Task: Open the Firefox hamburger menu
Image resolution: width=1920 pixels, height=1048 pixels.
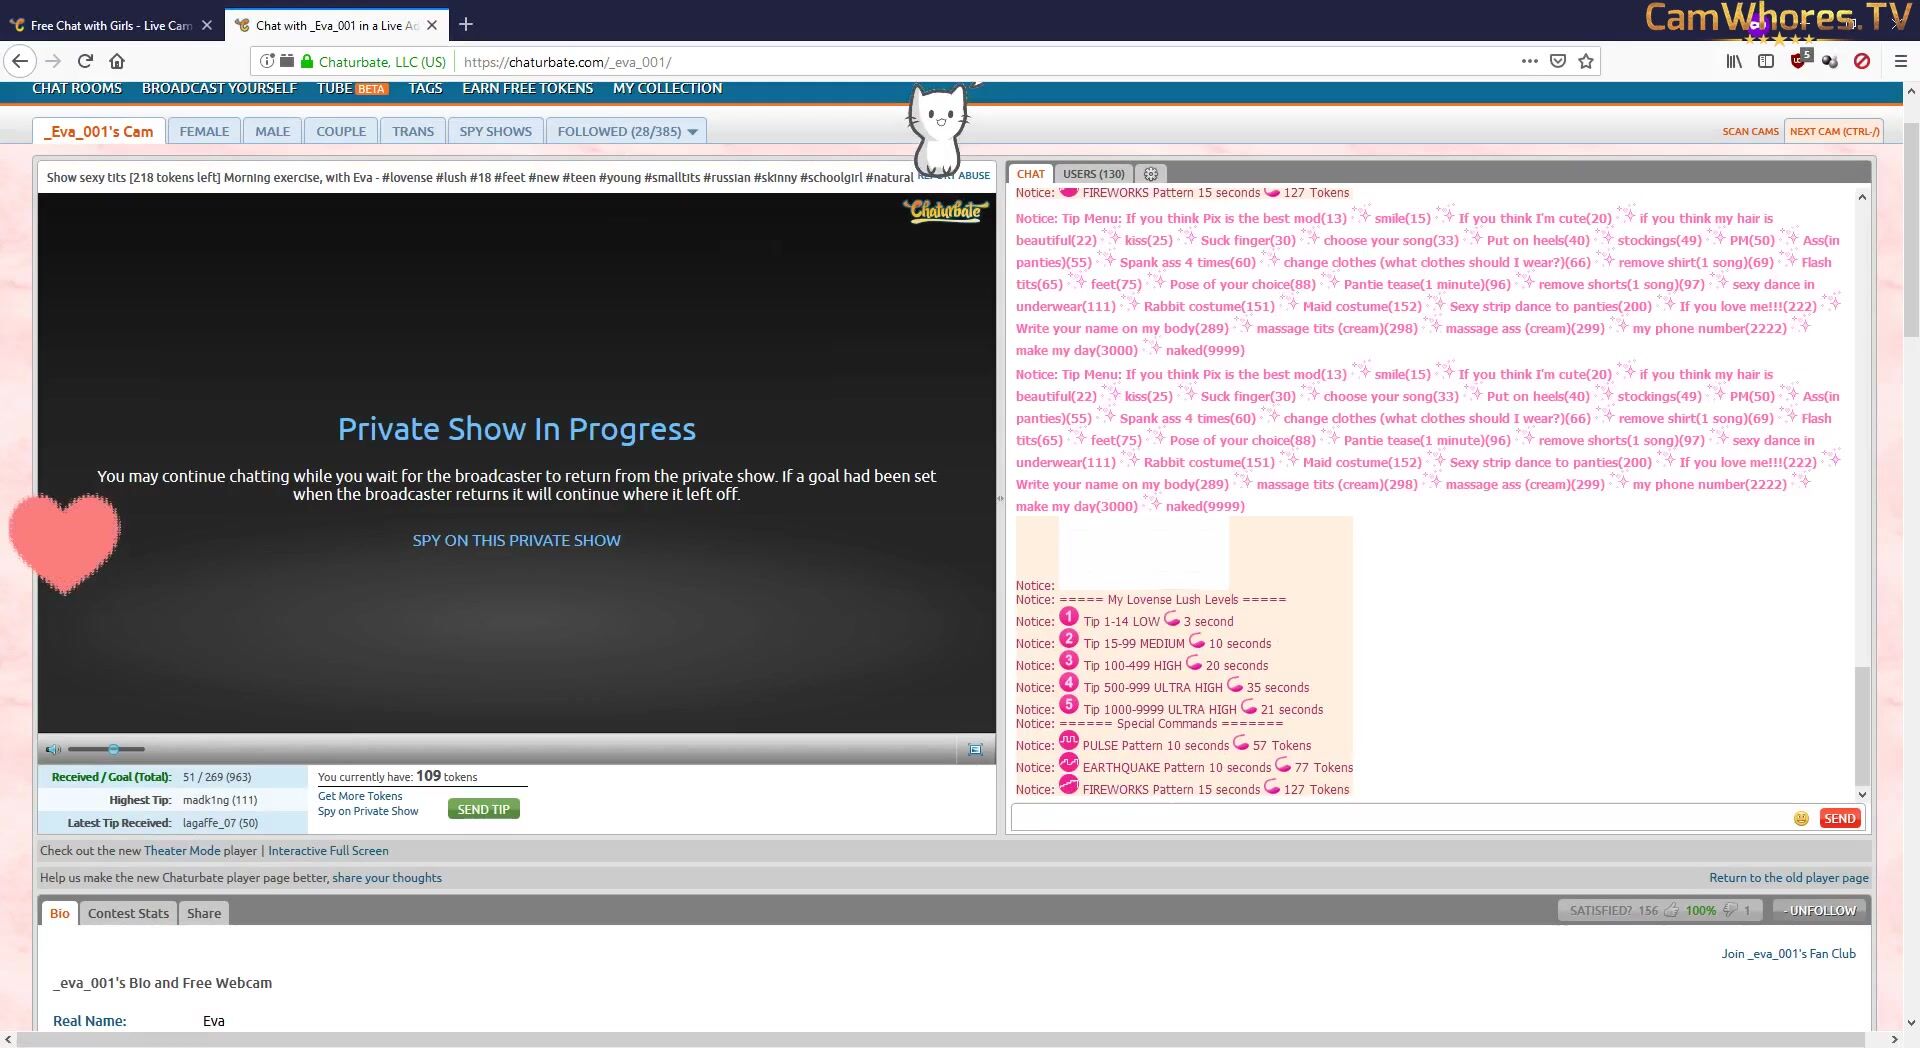Action: pyautogui.click(x=1901, y=61)
